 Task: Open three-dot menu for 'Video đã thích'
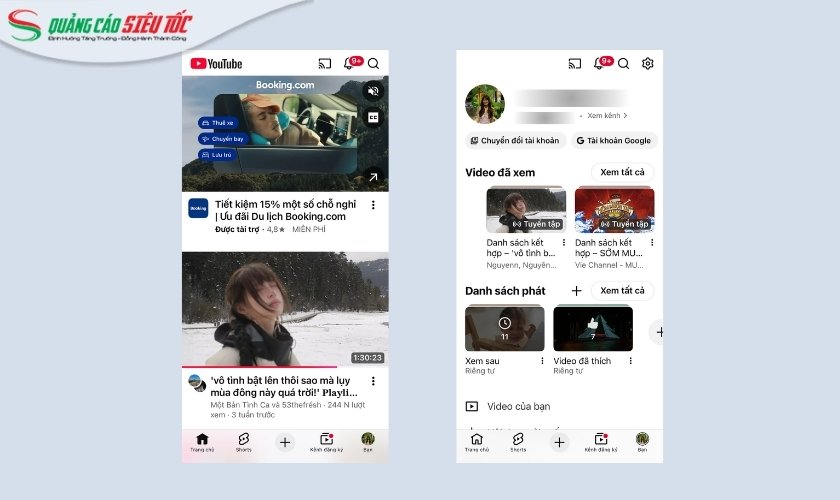point(631,361)
